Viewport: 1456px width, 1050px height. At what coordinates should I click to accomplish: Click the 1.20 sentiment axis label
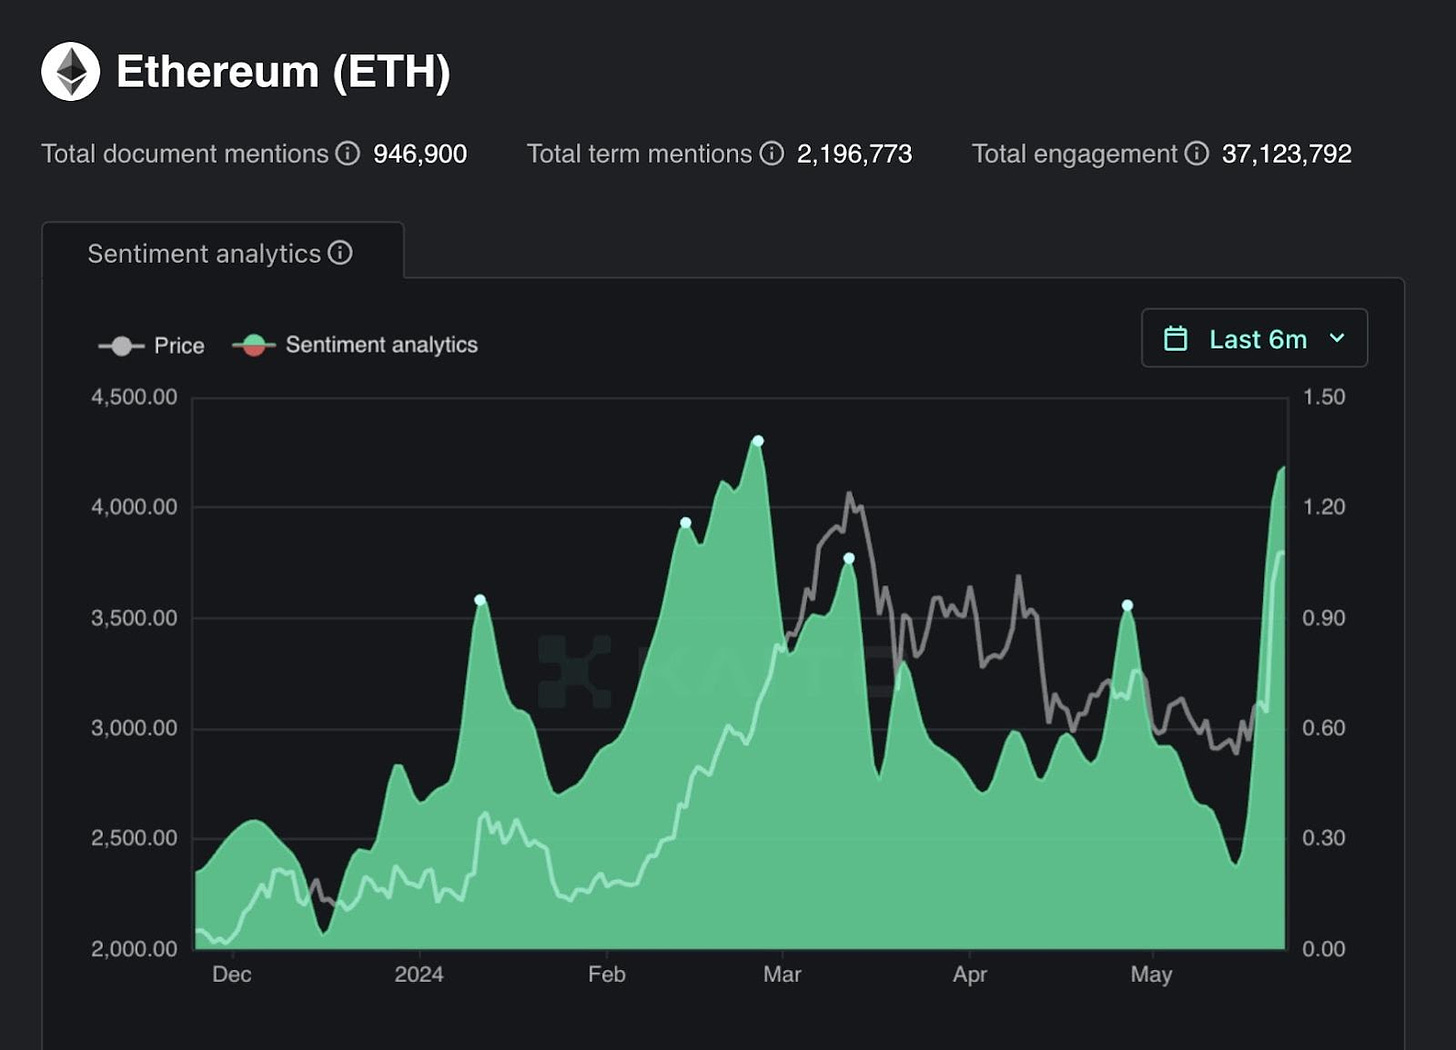coord(1324,507)
